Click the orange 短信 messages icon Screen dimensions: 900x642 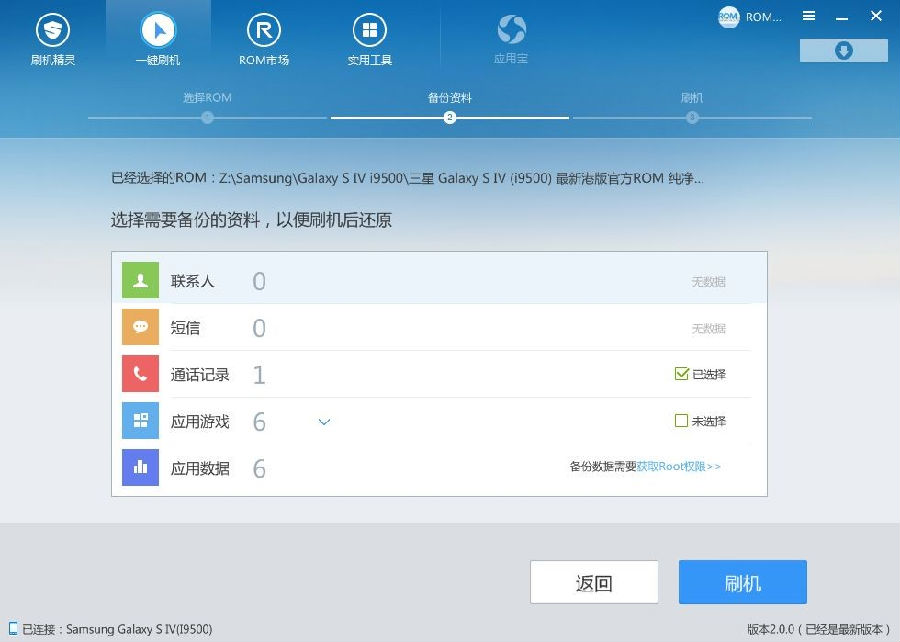pyautogui.click(x=140, y=327)
